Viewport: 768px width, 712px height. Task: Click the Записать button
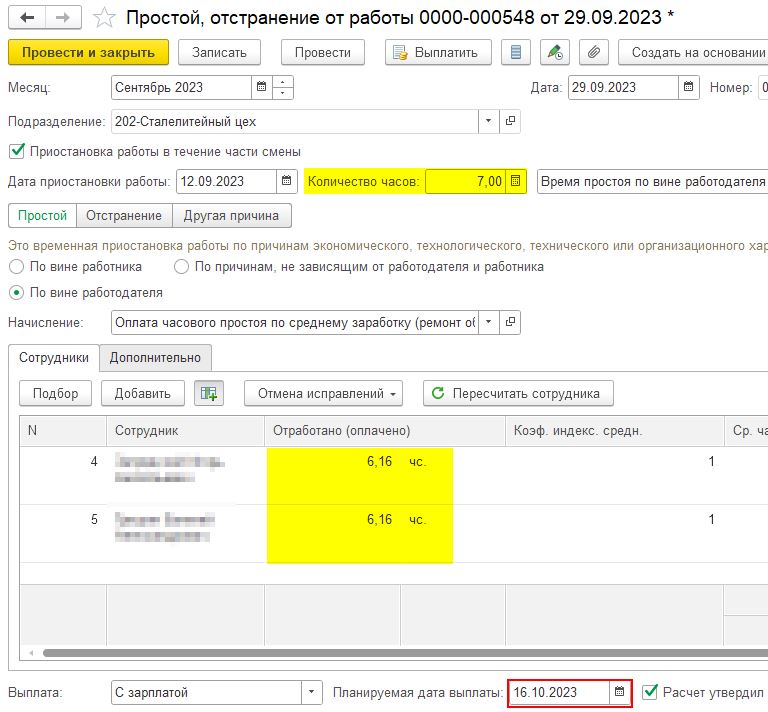(219, 52)
